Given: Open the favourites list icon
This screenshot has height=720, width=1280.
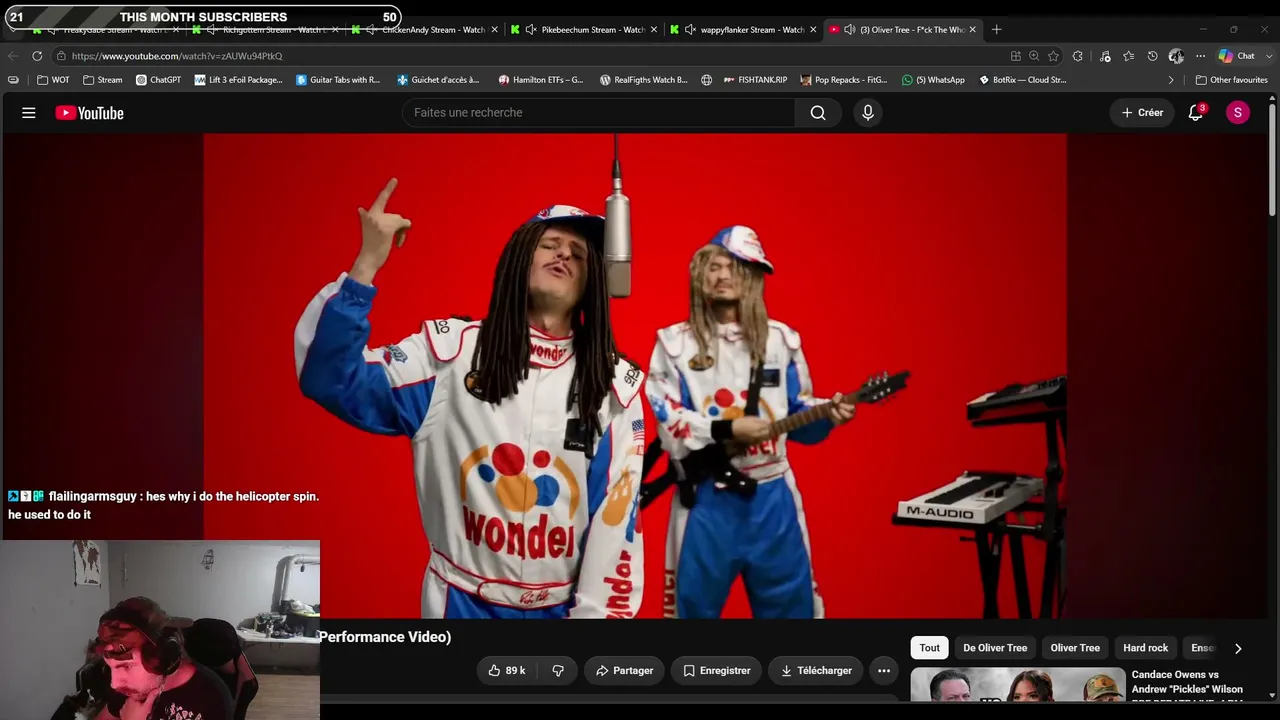Looking at the screenshot, I should coord(1129,56).
